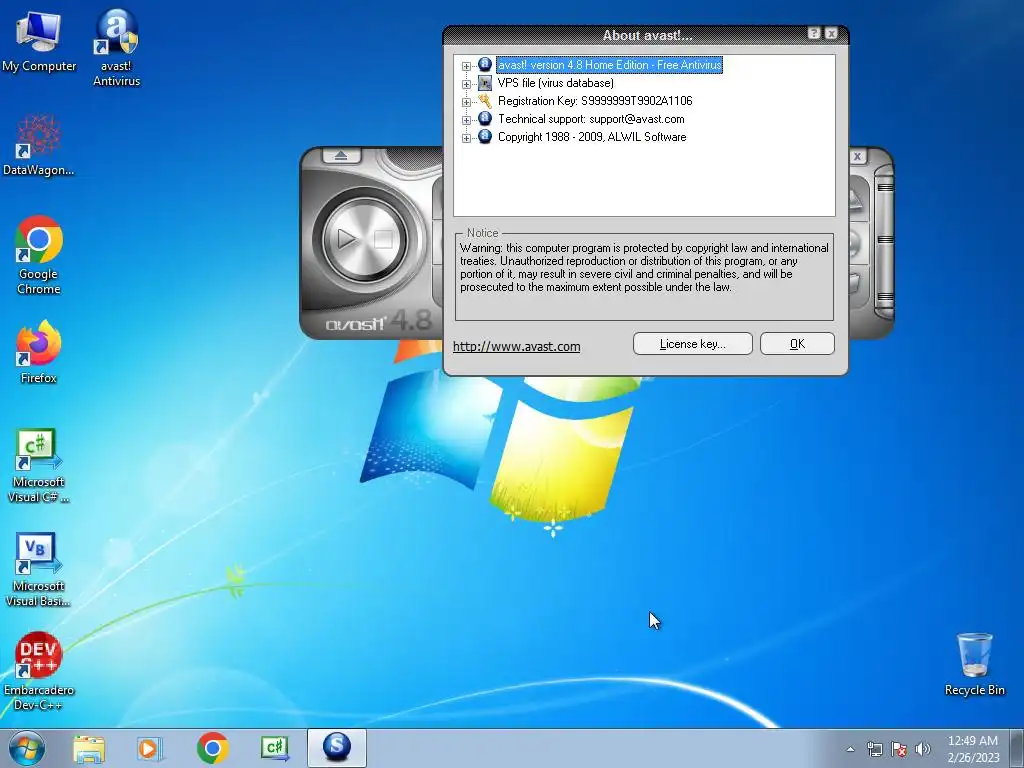This screenshot has width=1024, height=768.
Task: Click the avast icon beside Copyright row
Action: click(x=485, y=136)
